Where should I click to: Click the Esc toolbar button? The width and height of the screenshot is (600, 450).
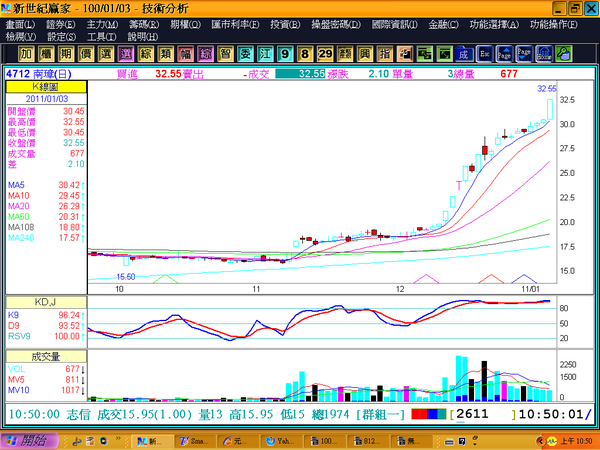click(484, 54)
